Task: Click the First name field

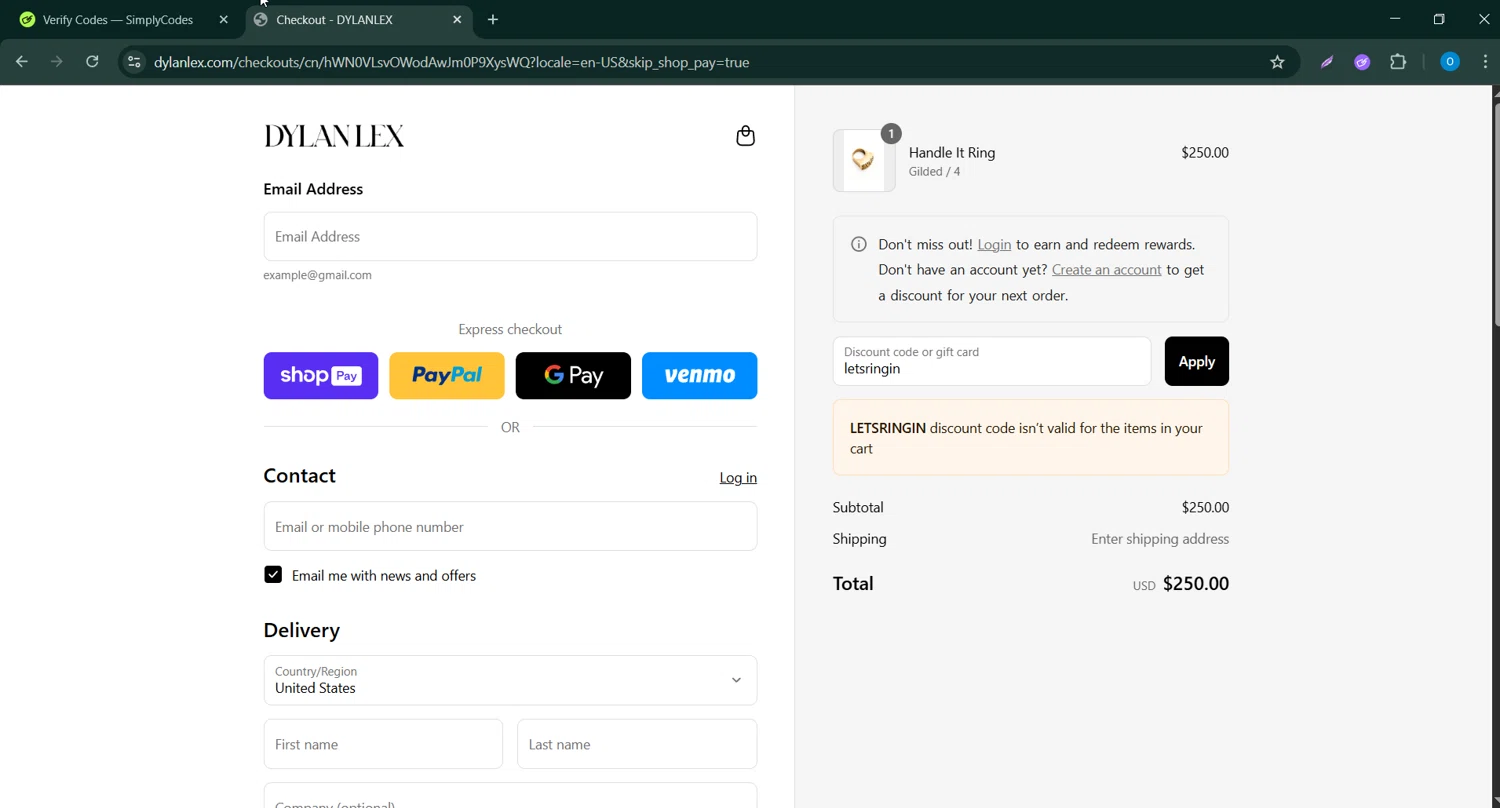Action: pyautogui.click(x=383, y=744)
